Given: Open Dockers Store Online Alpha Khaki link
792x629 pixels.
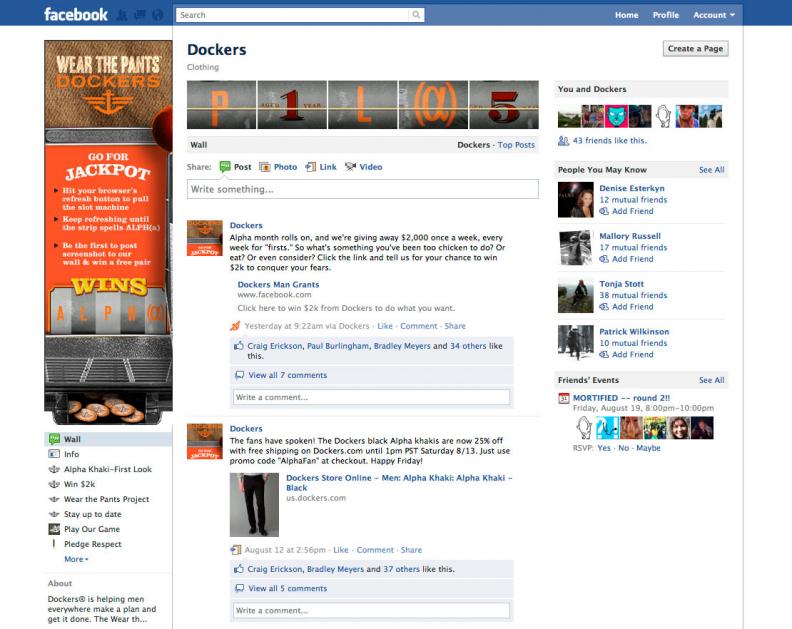Looking at the screenshot, I should pyautogui.click(x=399, y=482).
